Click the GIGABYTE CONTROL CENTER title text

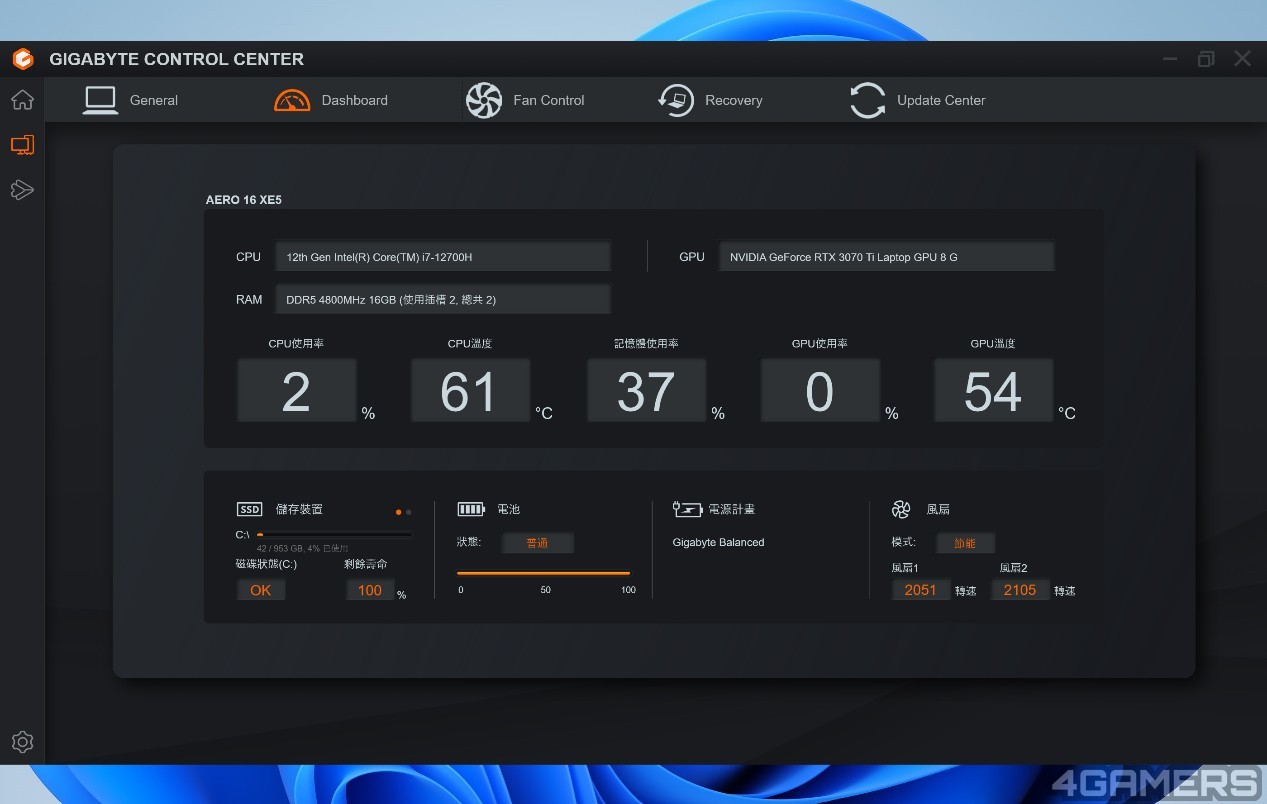[177, 59]
